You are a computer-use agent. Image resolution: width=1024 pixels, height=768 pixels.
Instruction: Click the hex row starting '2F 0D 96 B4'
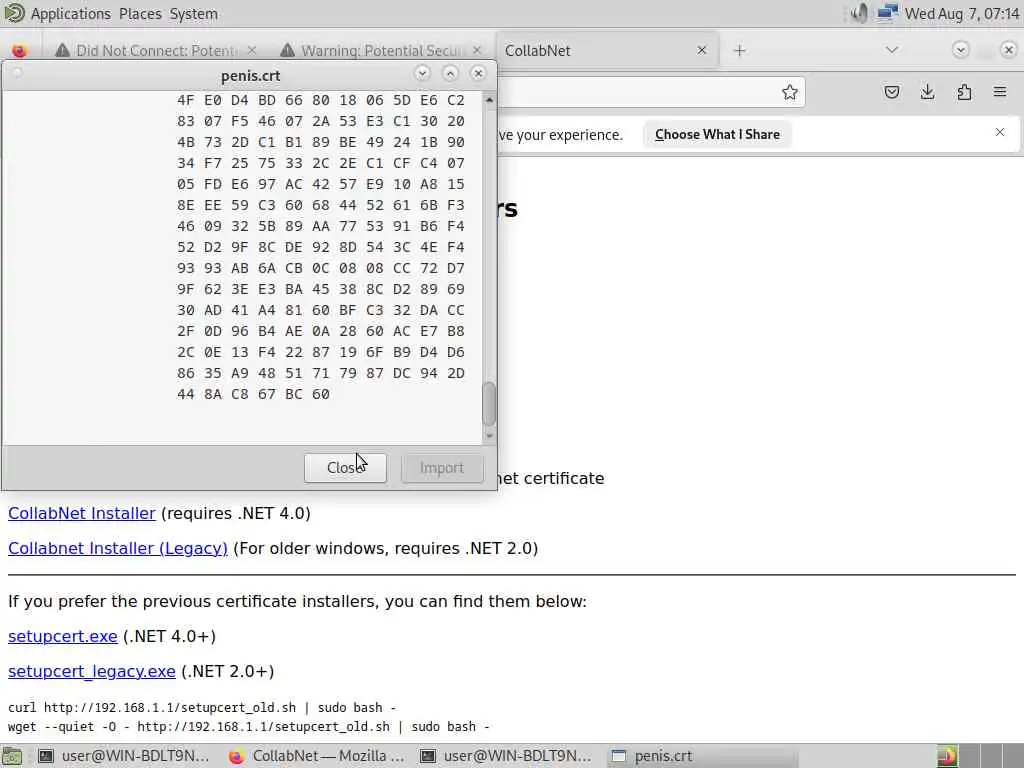click(x=321, y=331)
